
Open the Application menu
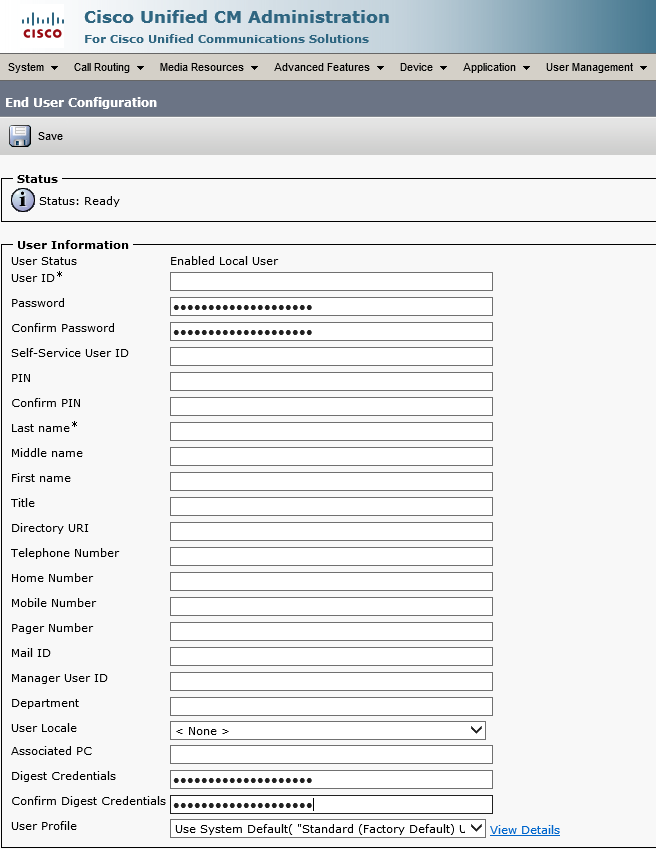coord(496,68)
